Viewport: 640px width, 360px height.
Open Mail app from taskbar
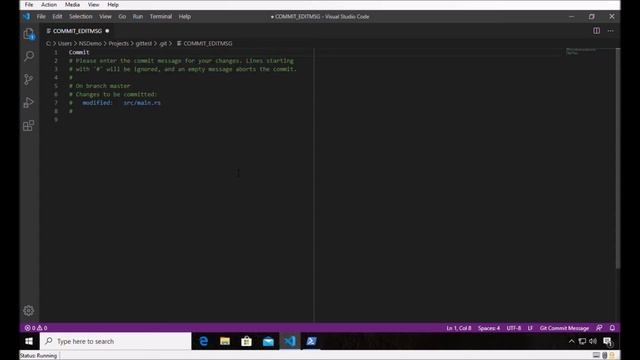click(268, 341)
